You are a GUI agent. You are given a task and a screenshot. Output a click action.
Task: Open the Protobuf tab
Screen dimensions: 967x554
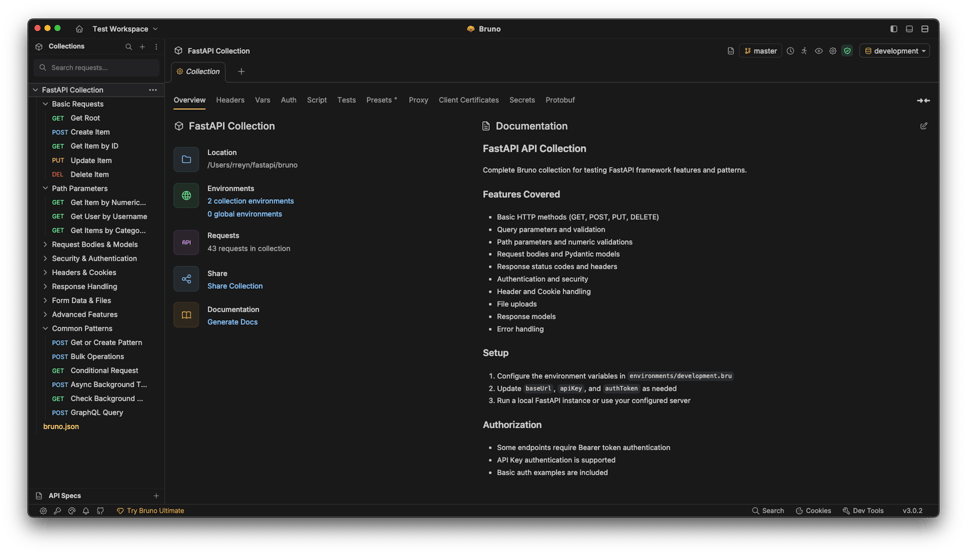coord(560,100)
